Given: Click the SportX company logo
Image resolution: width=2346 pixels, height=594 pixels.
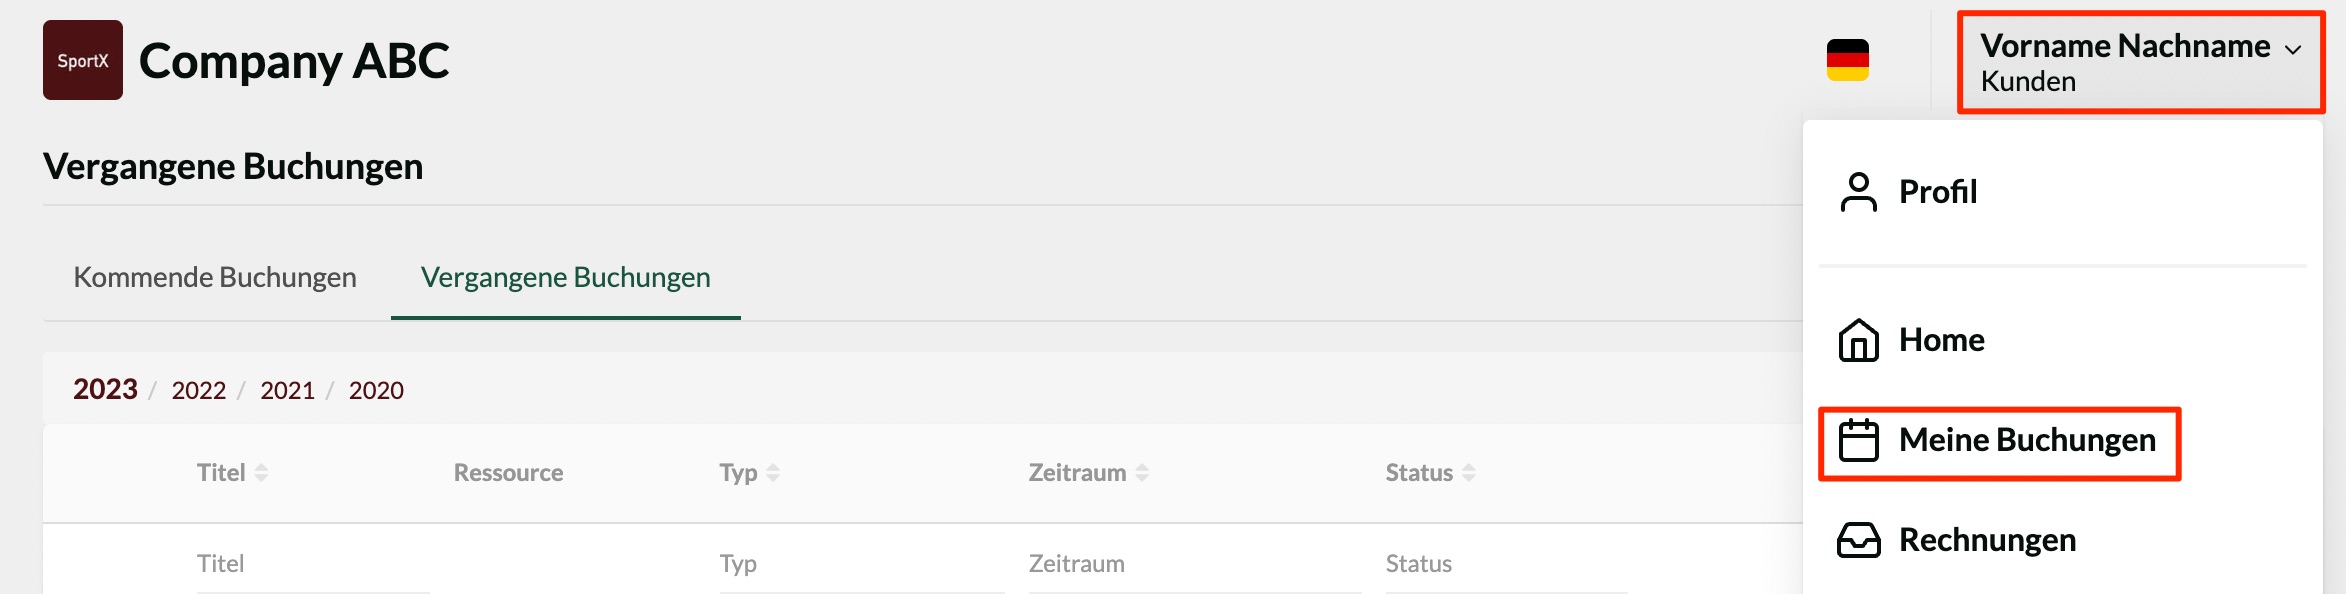Looking at the screenshot, I should (x=83, y=60).
